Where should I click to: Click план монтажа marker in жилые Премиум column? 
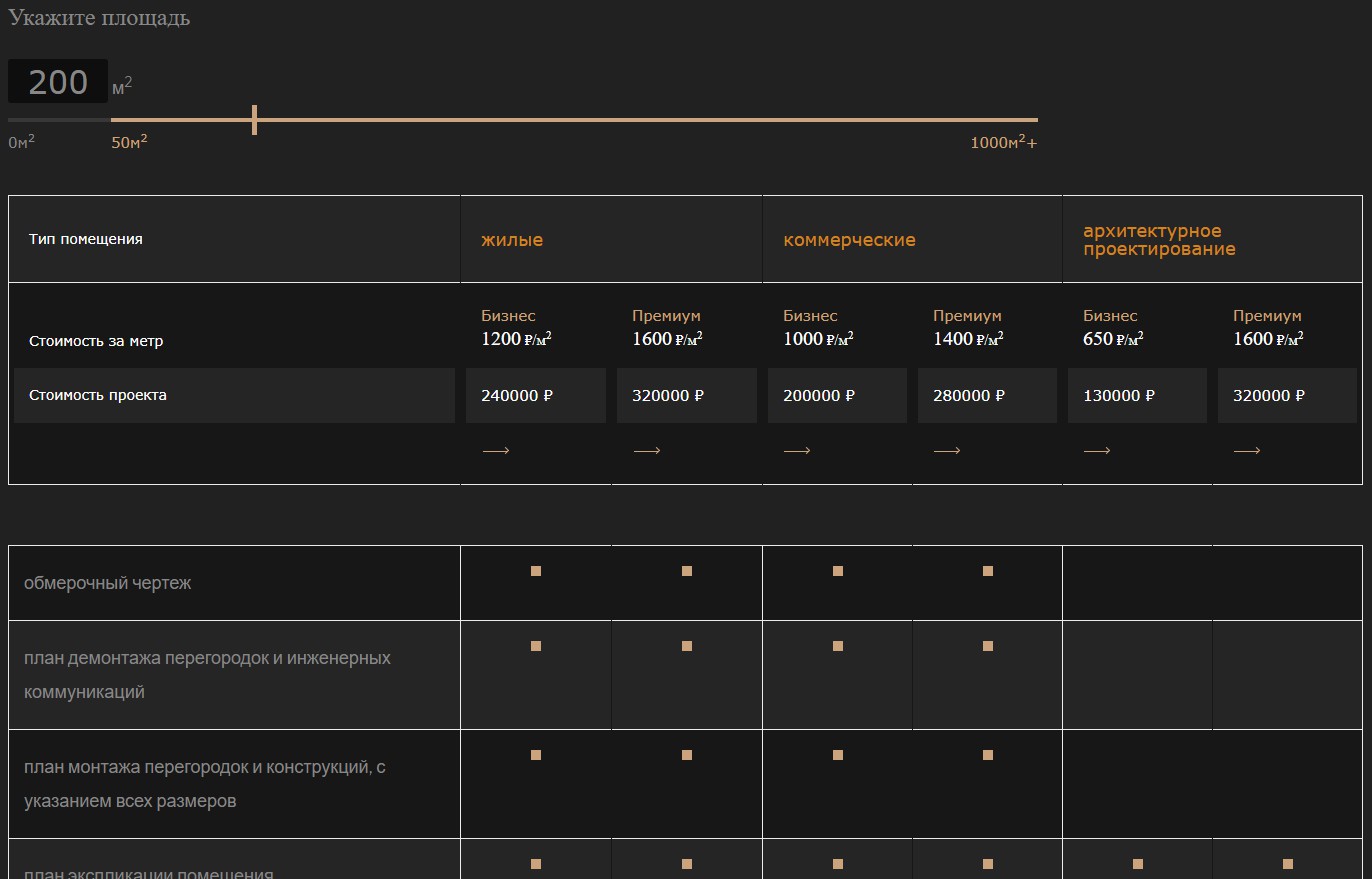(x=687, y=755)
